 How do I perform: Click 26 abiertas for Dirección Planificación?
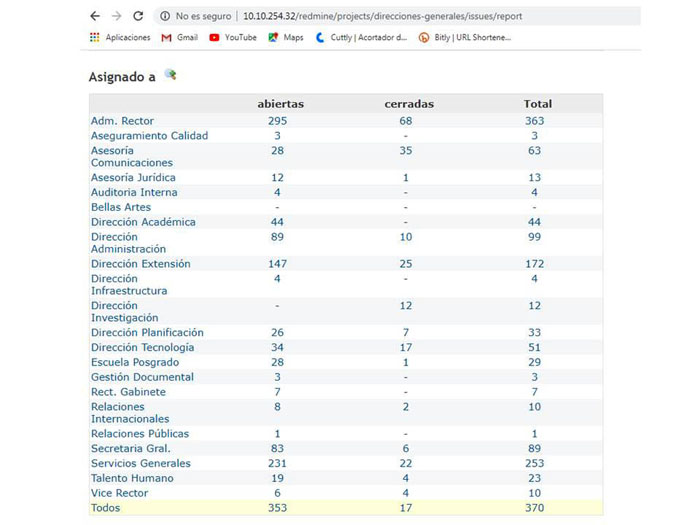pyautogui.click(x=277, y=333)
